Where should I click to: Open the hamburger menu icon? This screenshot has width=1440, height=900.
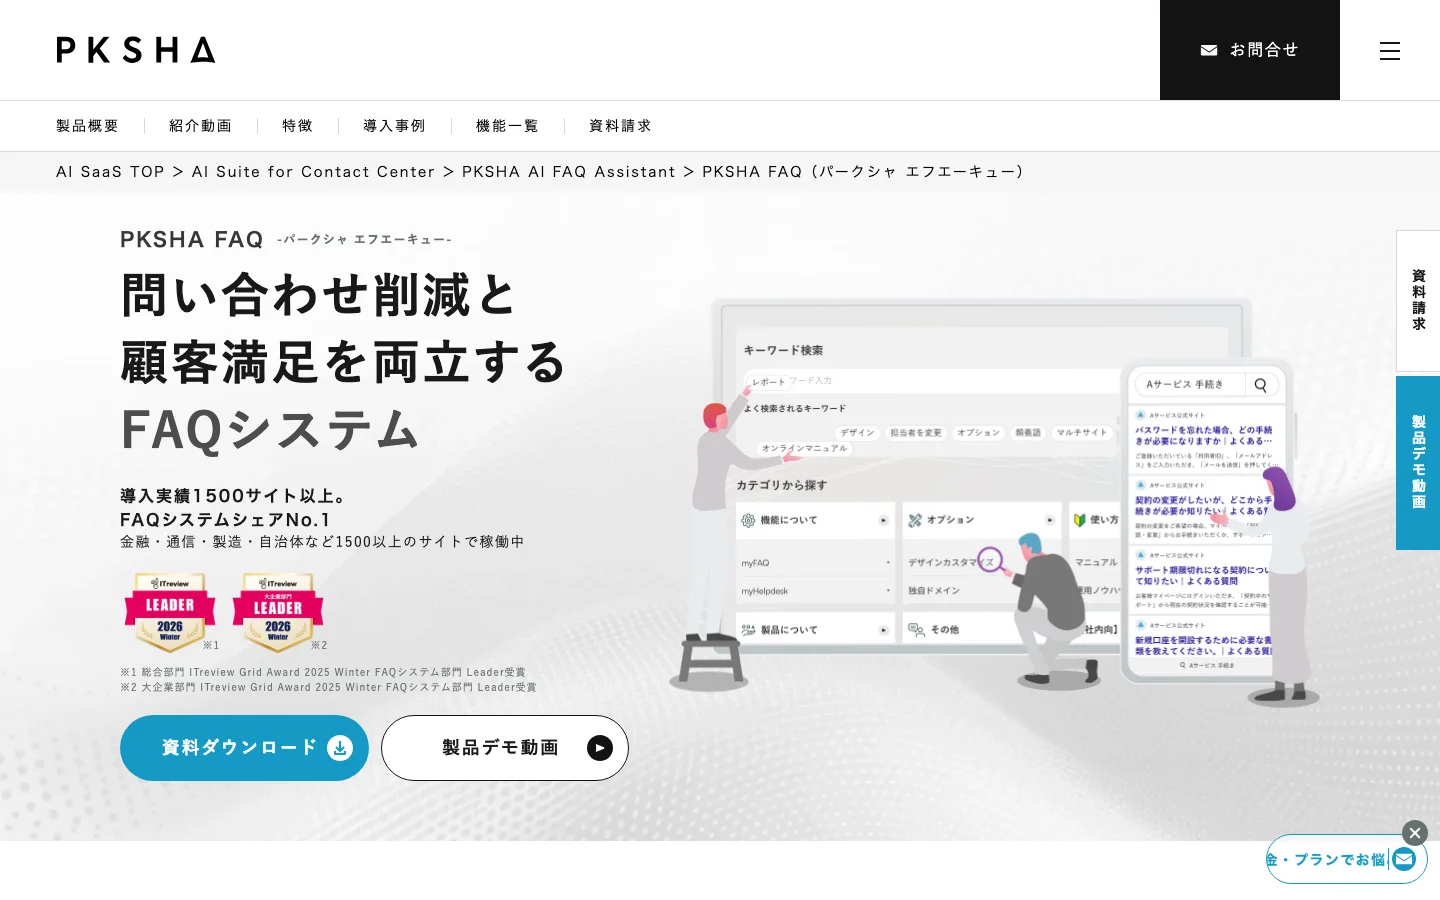(x=1390, y=51)
